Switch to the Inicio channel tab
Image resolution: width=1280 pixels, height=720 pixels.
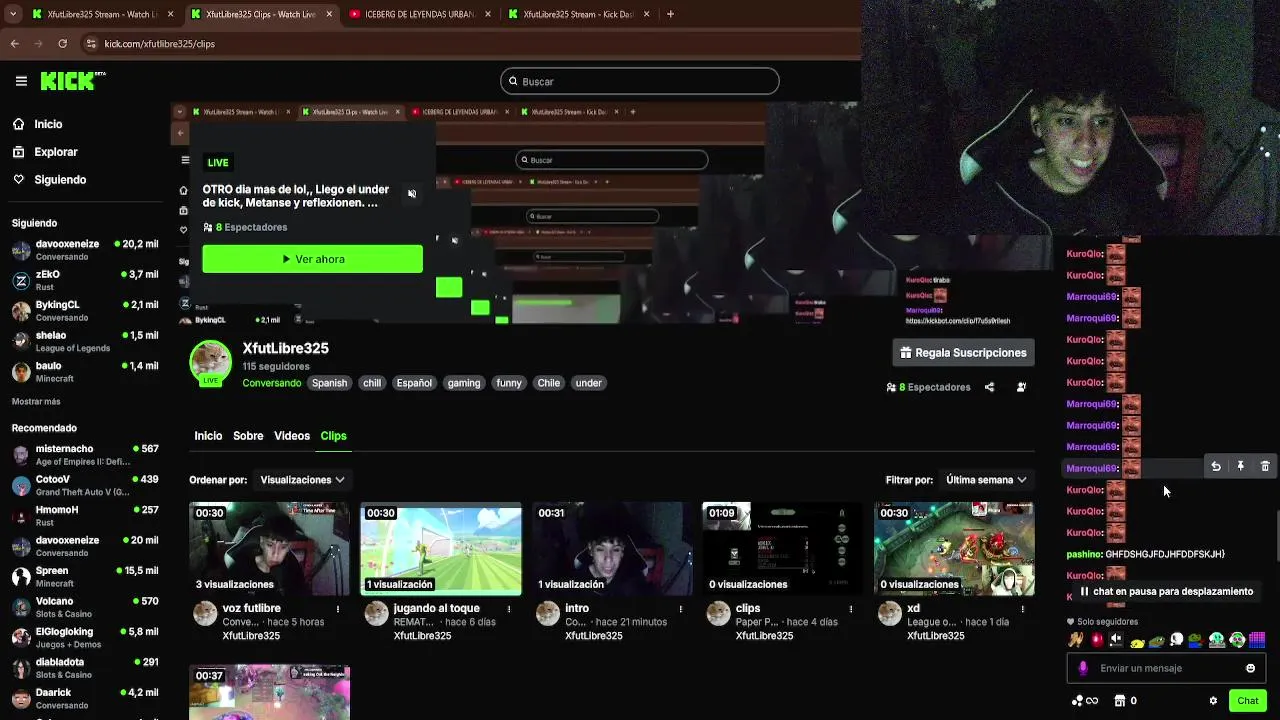click(x=208, y=436)
